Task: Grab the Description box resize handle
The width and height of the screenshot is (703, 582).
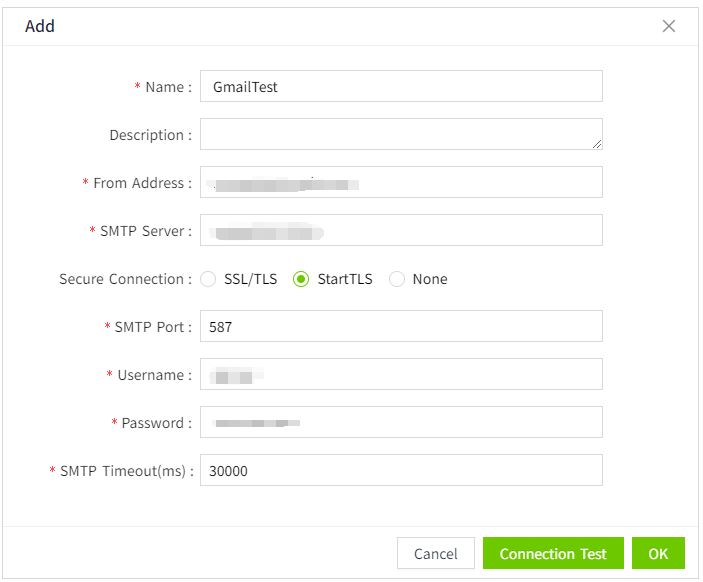Action: click(597, 144)
